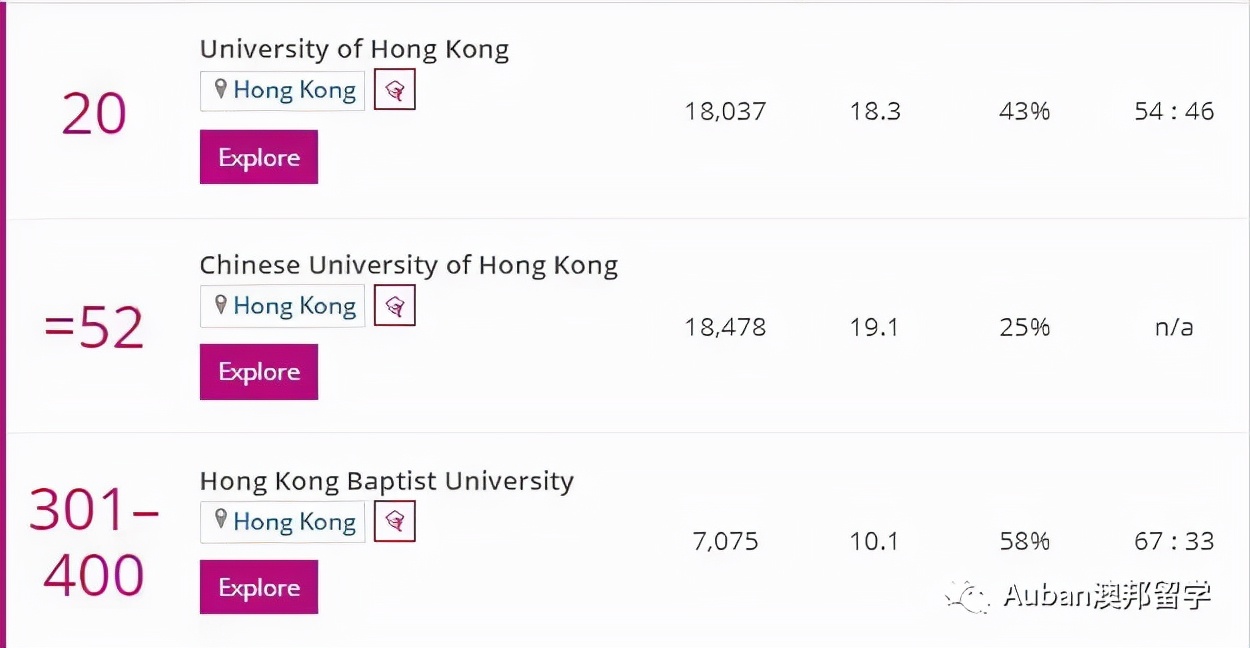
Task: Select the rank number 20
Action: (x=93, y=111)
